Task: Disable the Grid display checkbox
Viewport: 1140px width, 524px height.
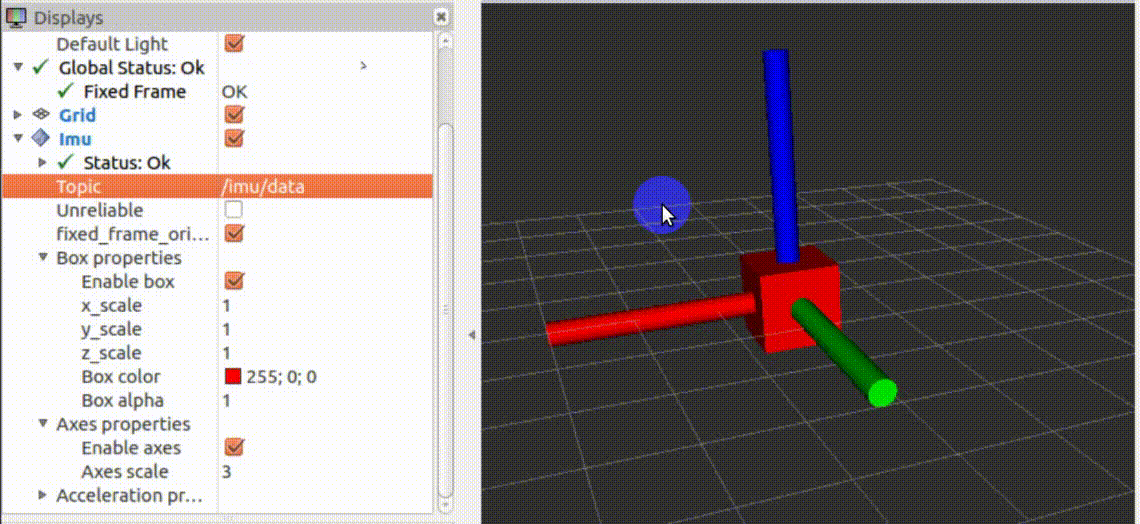Action: pyautogui.click(x=234, y=114)
